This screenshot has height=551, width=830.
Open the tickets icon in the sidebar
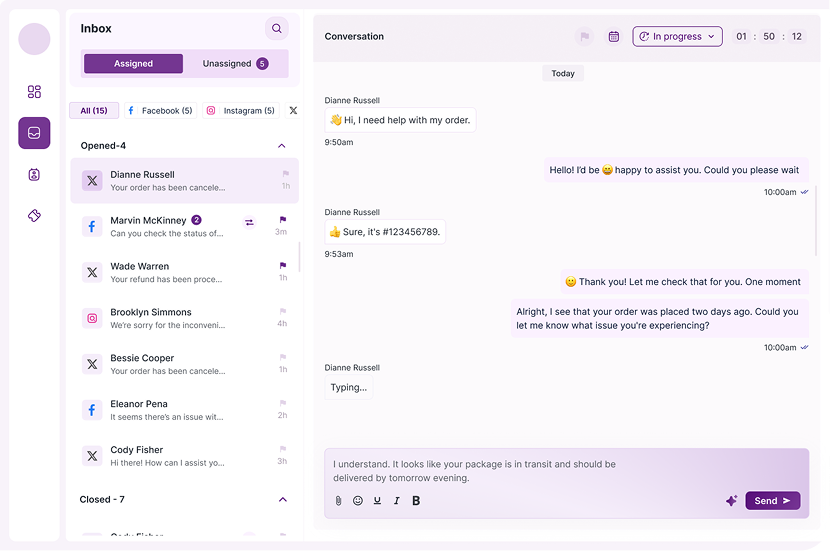[34, 215]
